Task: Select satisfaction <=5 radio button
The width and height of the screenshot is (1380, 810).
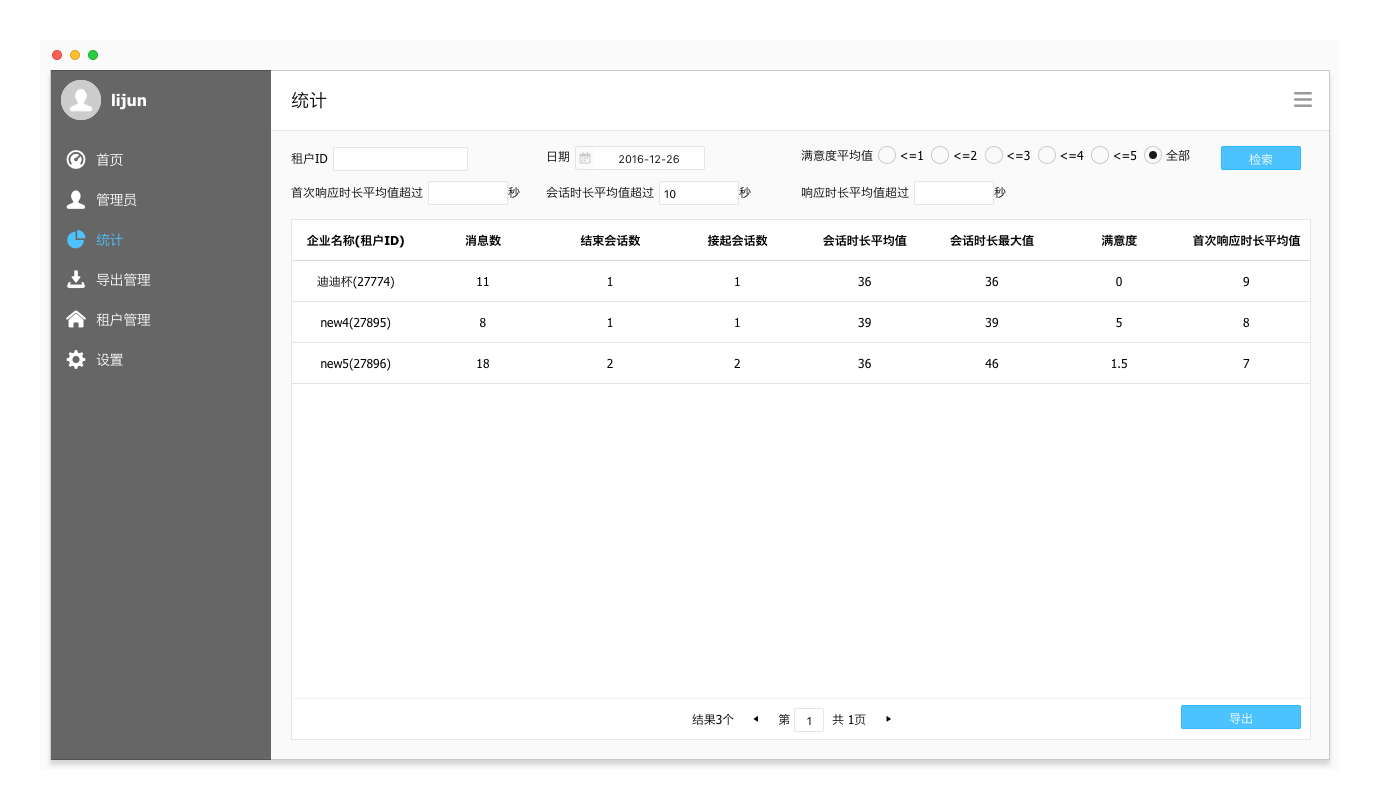Action: pyautogui.click(x=1100, y=155)
